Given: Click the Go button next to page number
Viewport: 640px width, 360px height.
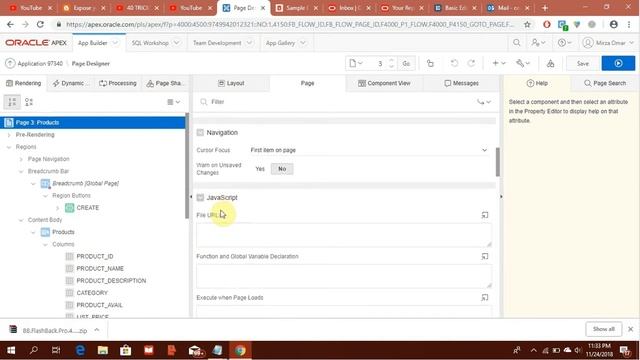Looking at the screenshot, I should coord(406,63).
